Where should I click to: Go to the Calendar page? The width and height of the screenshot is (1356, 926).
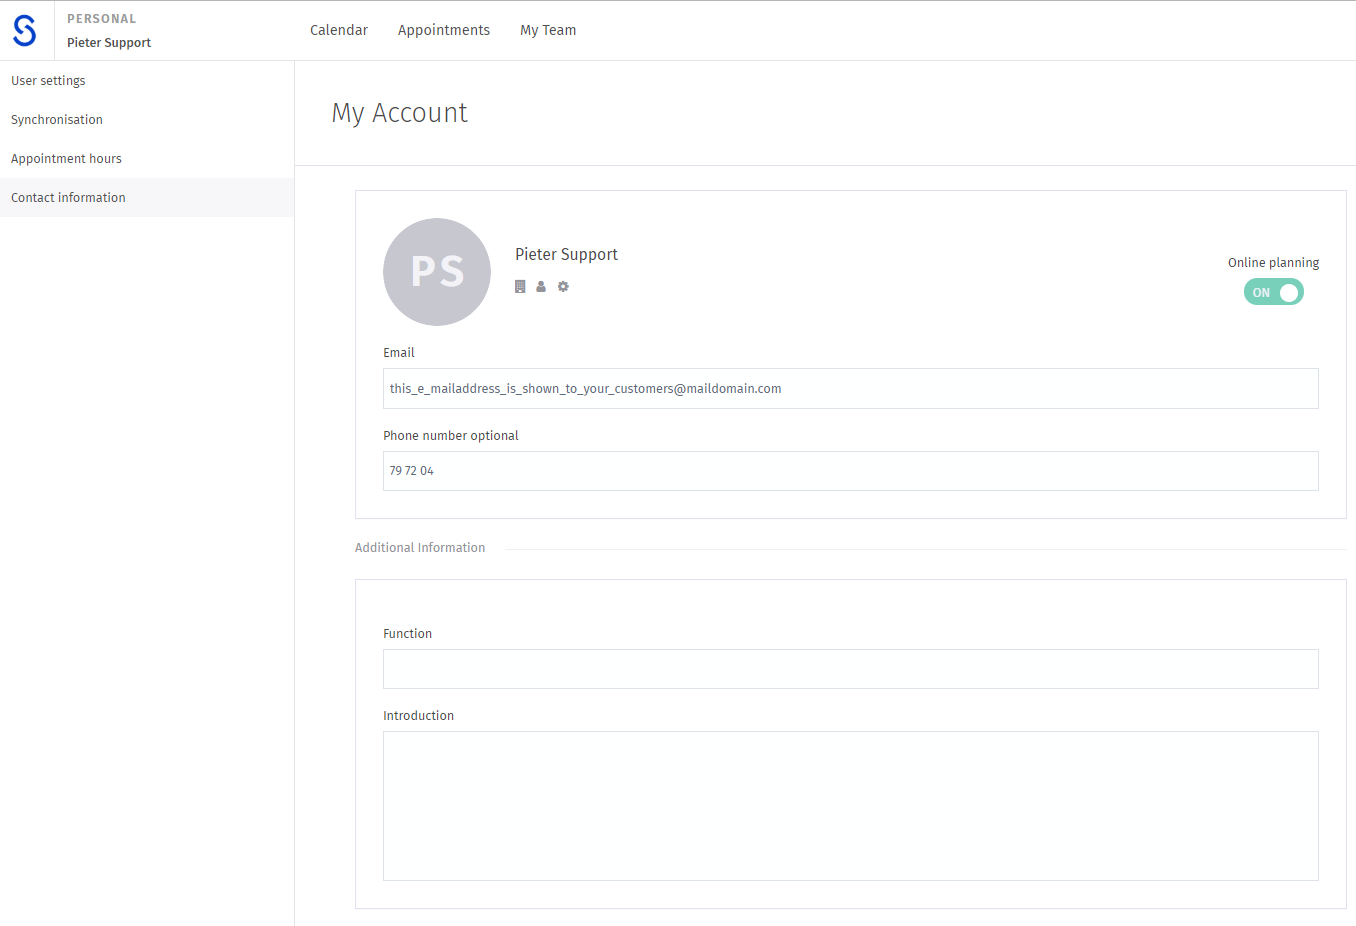(339, 30)
